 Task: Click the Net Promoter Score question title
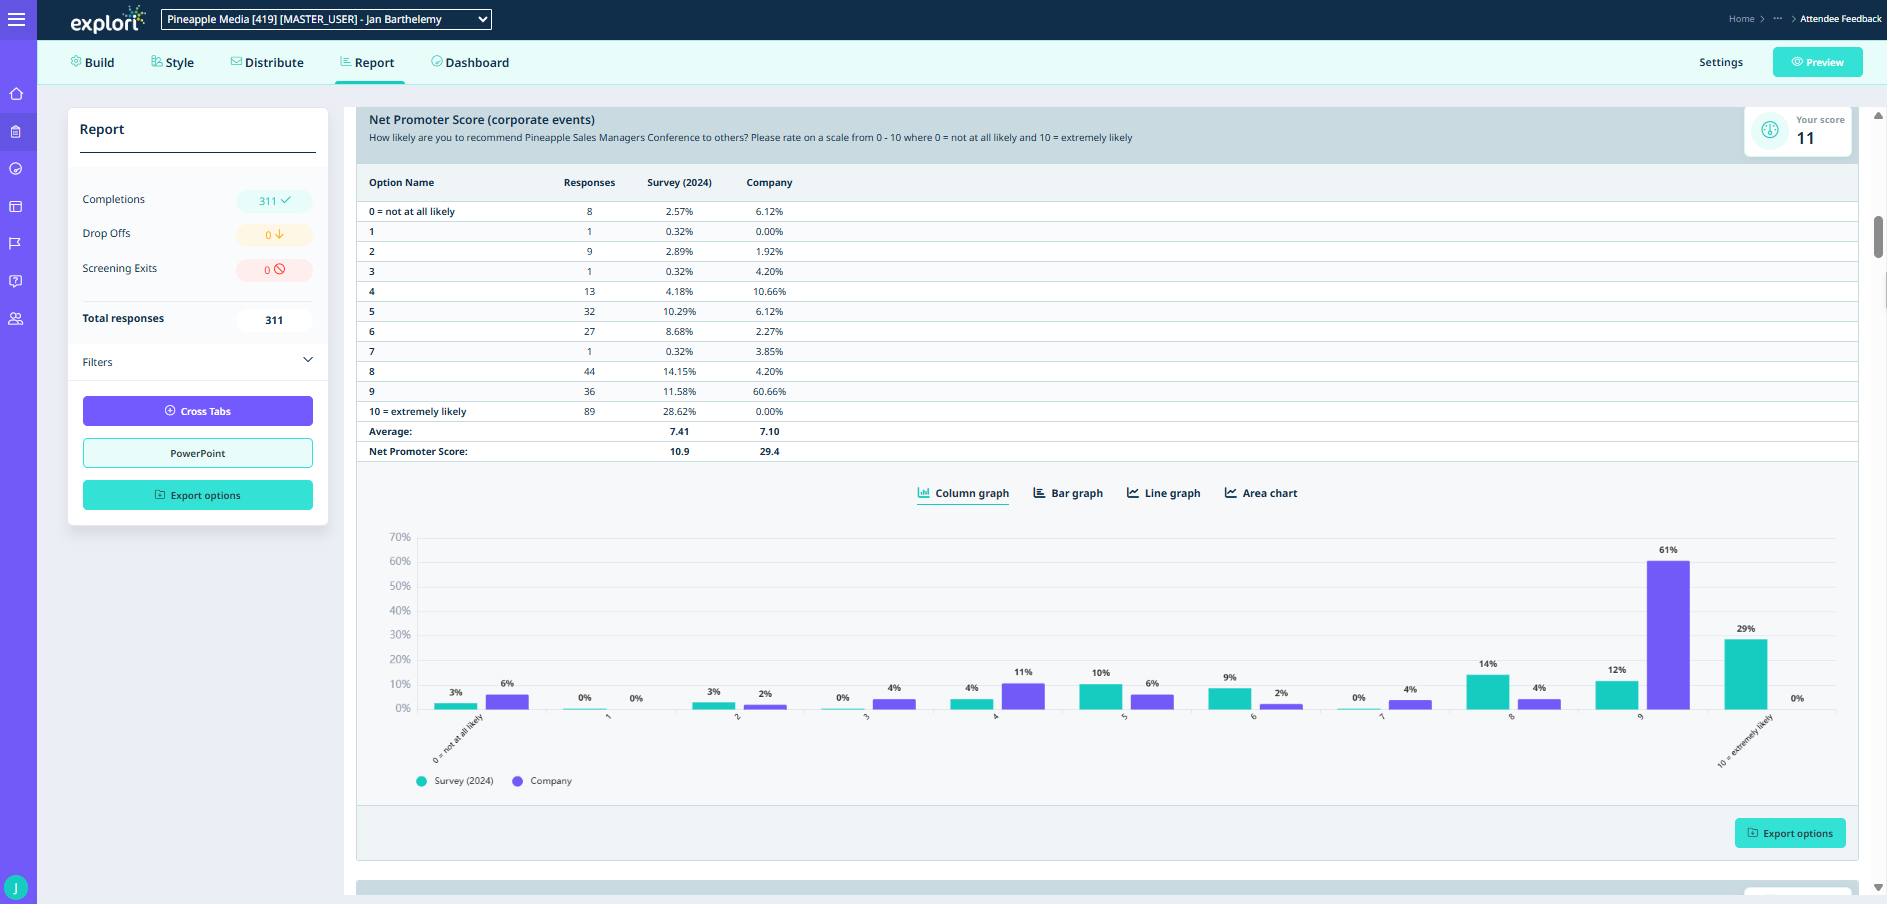(482, 120)
